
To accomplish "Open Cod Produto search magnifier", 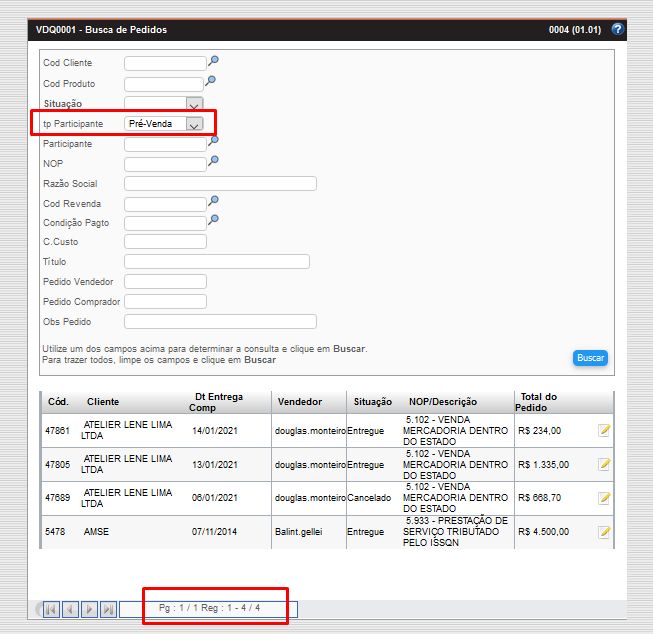I will [x=211, y=81].
